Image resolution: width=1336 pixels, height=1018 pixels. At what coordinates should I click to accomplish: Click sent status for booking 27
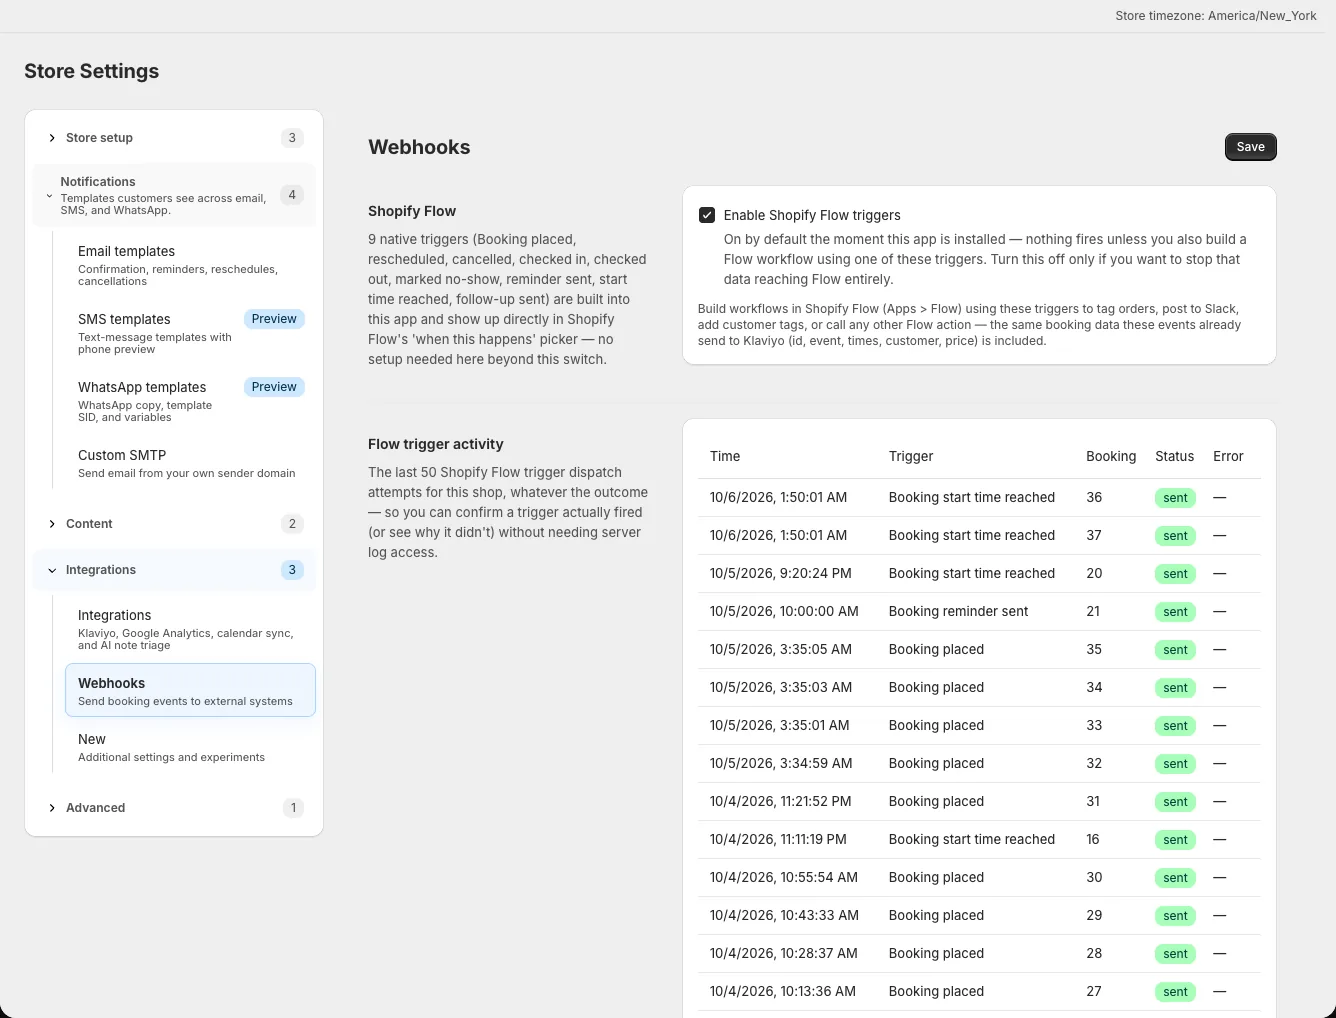coord(1175,992)
